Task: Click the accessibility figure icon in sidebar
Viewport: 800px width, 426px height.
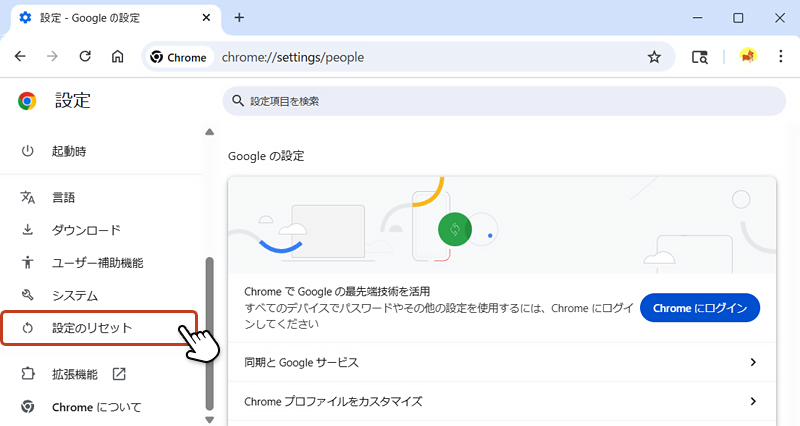Action: [28, 263]
